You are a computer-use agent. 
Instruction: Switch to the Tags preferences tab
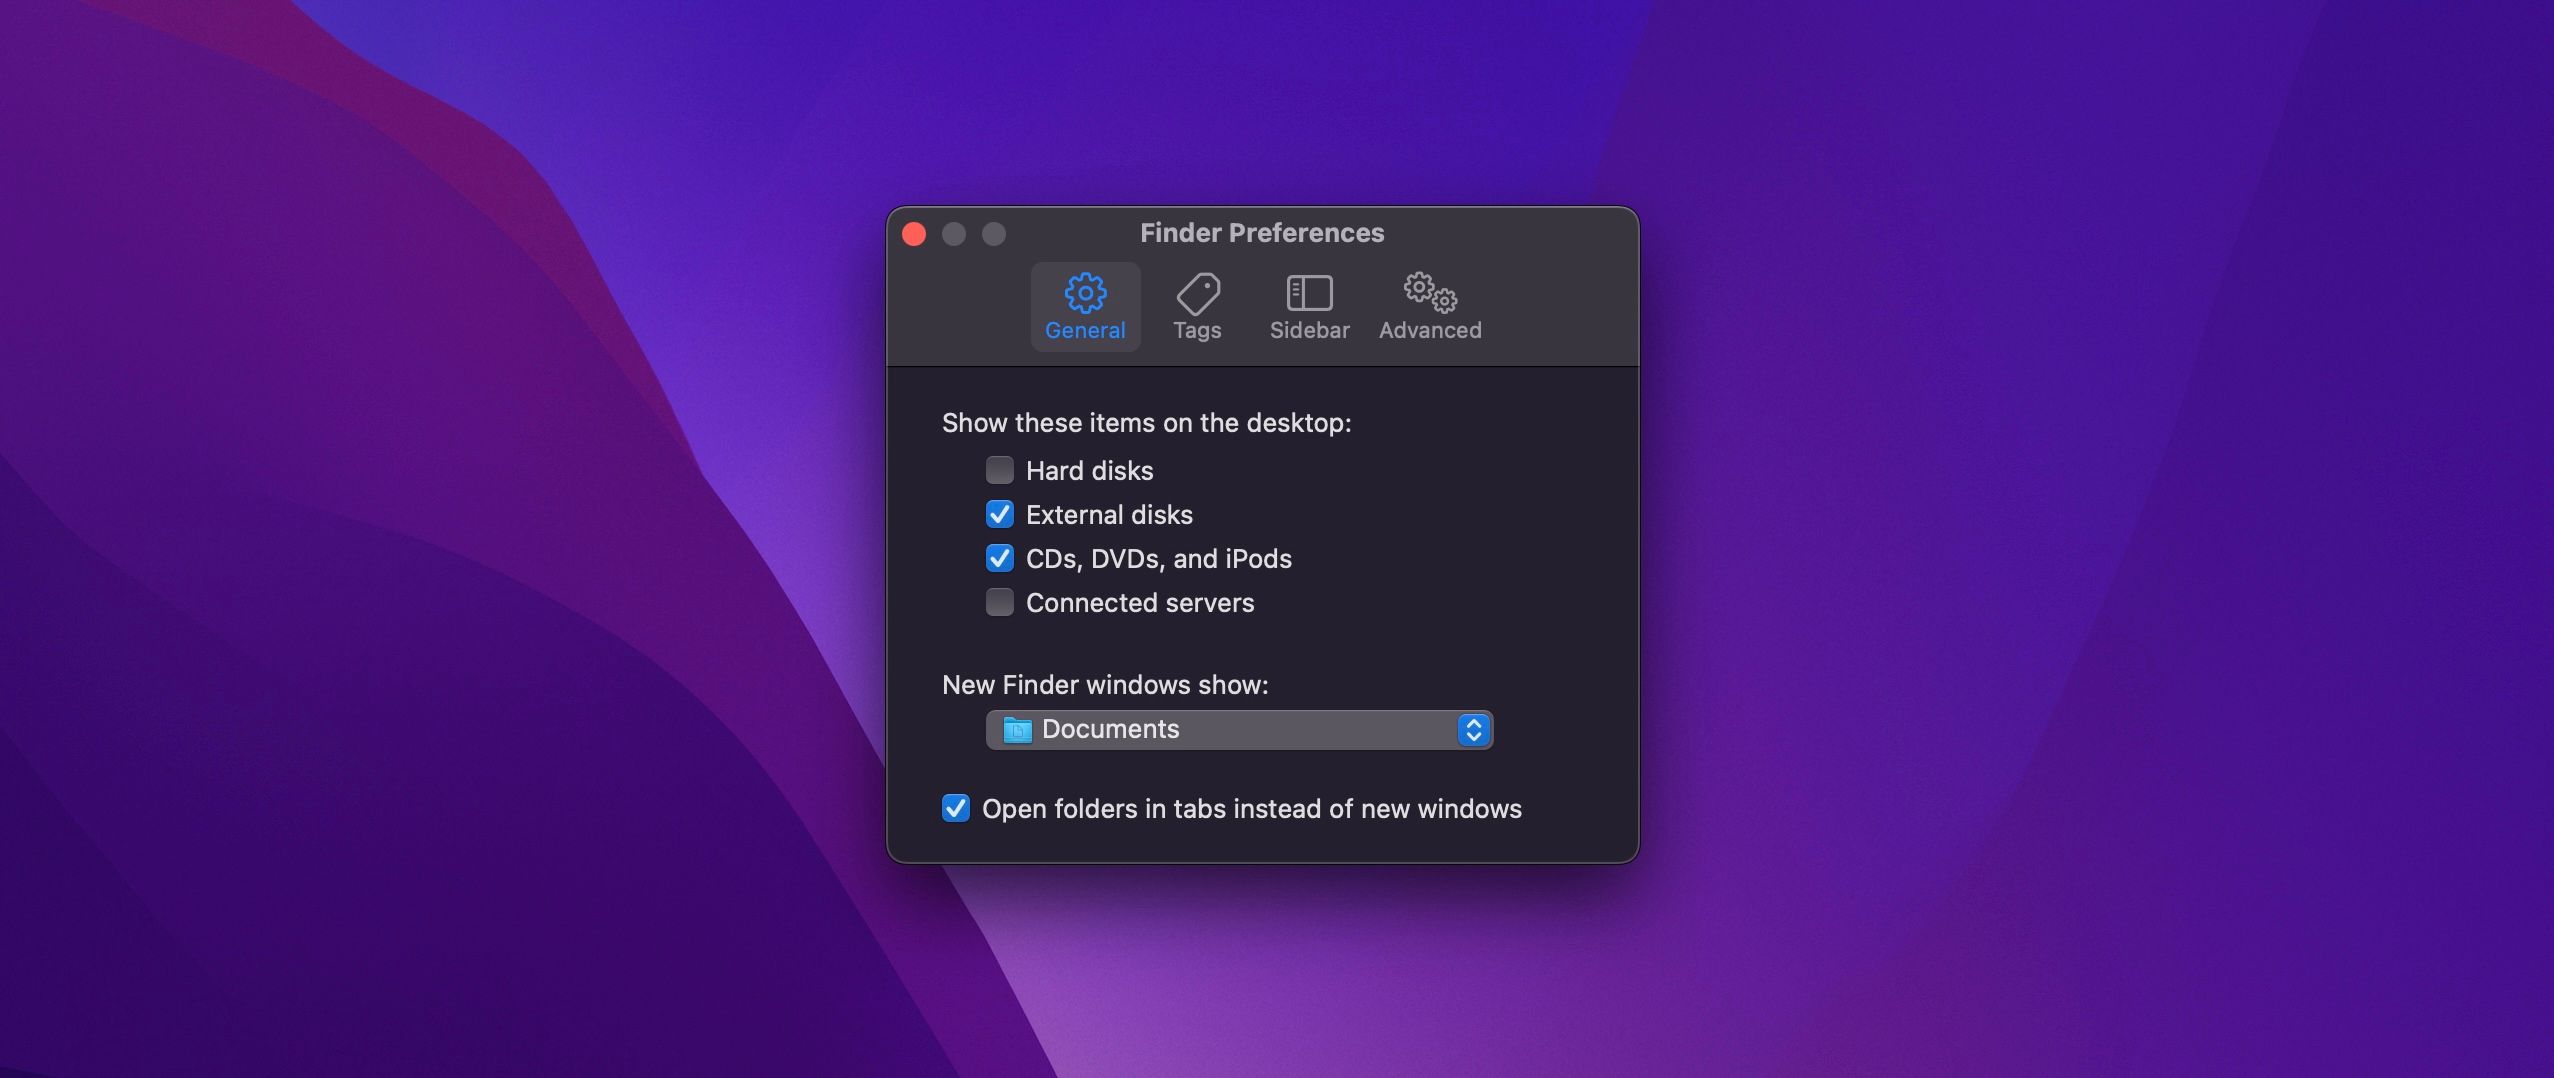[1197, 307]
